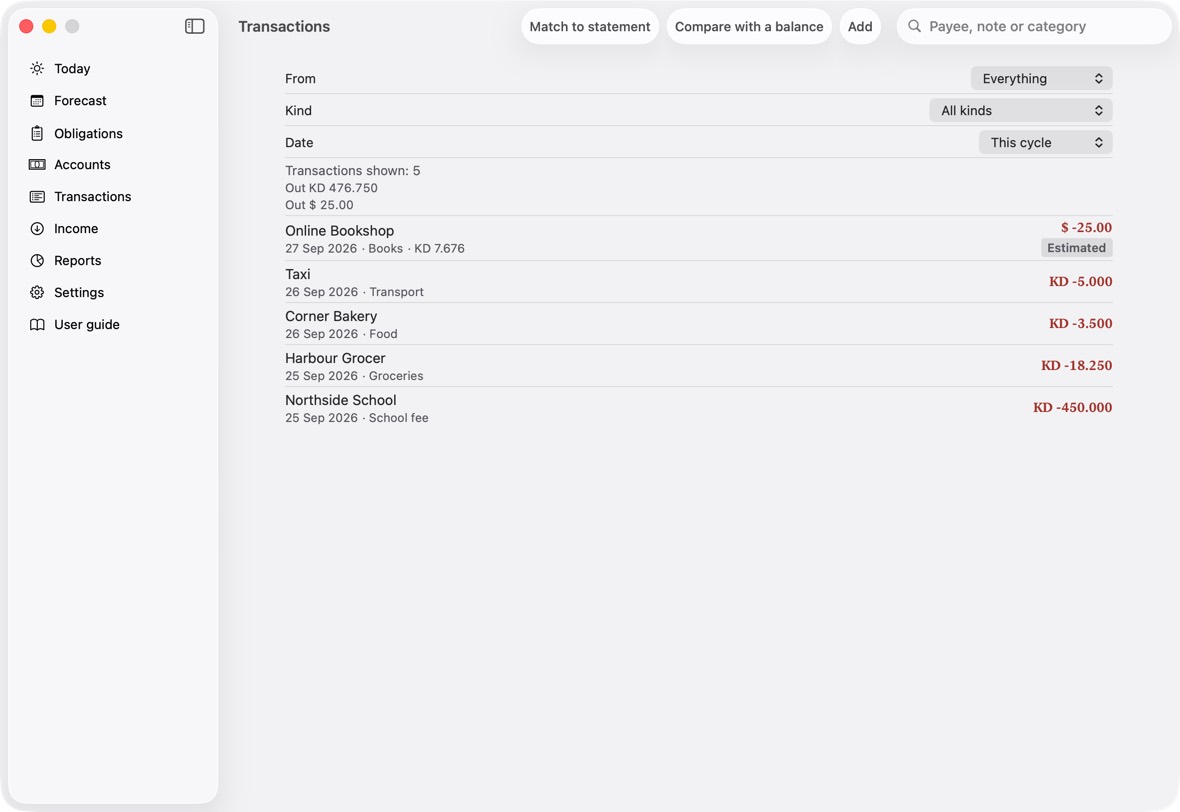This screenshot has width=1180, height=812.
Task: Open the User guide page
Action: point(87,324)
